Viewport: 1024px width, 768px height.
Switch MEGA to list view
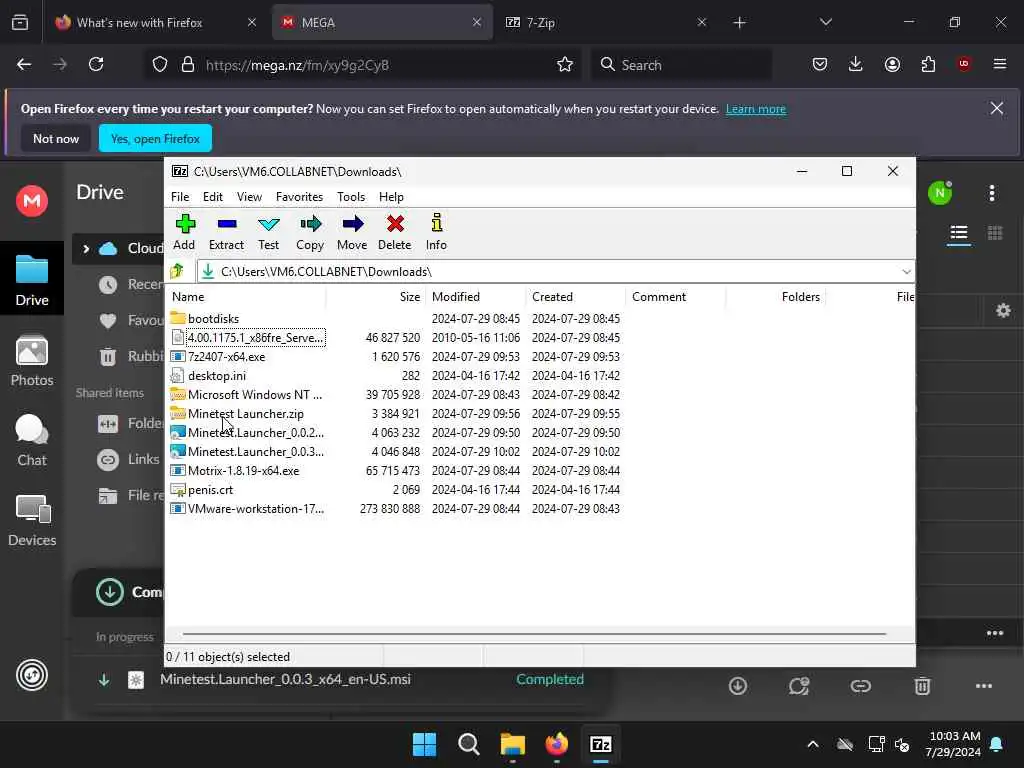(x=959, y=233)
